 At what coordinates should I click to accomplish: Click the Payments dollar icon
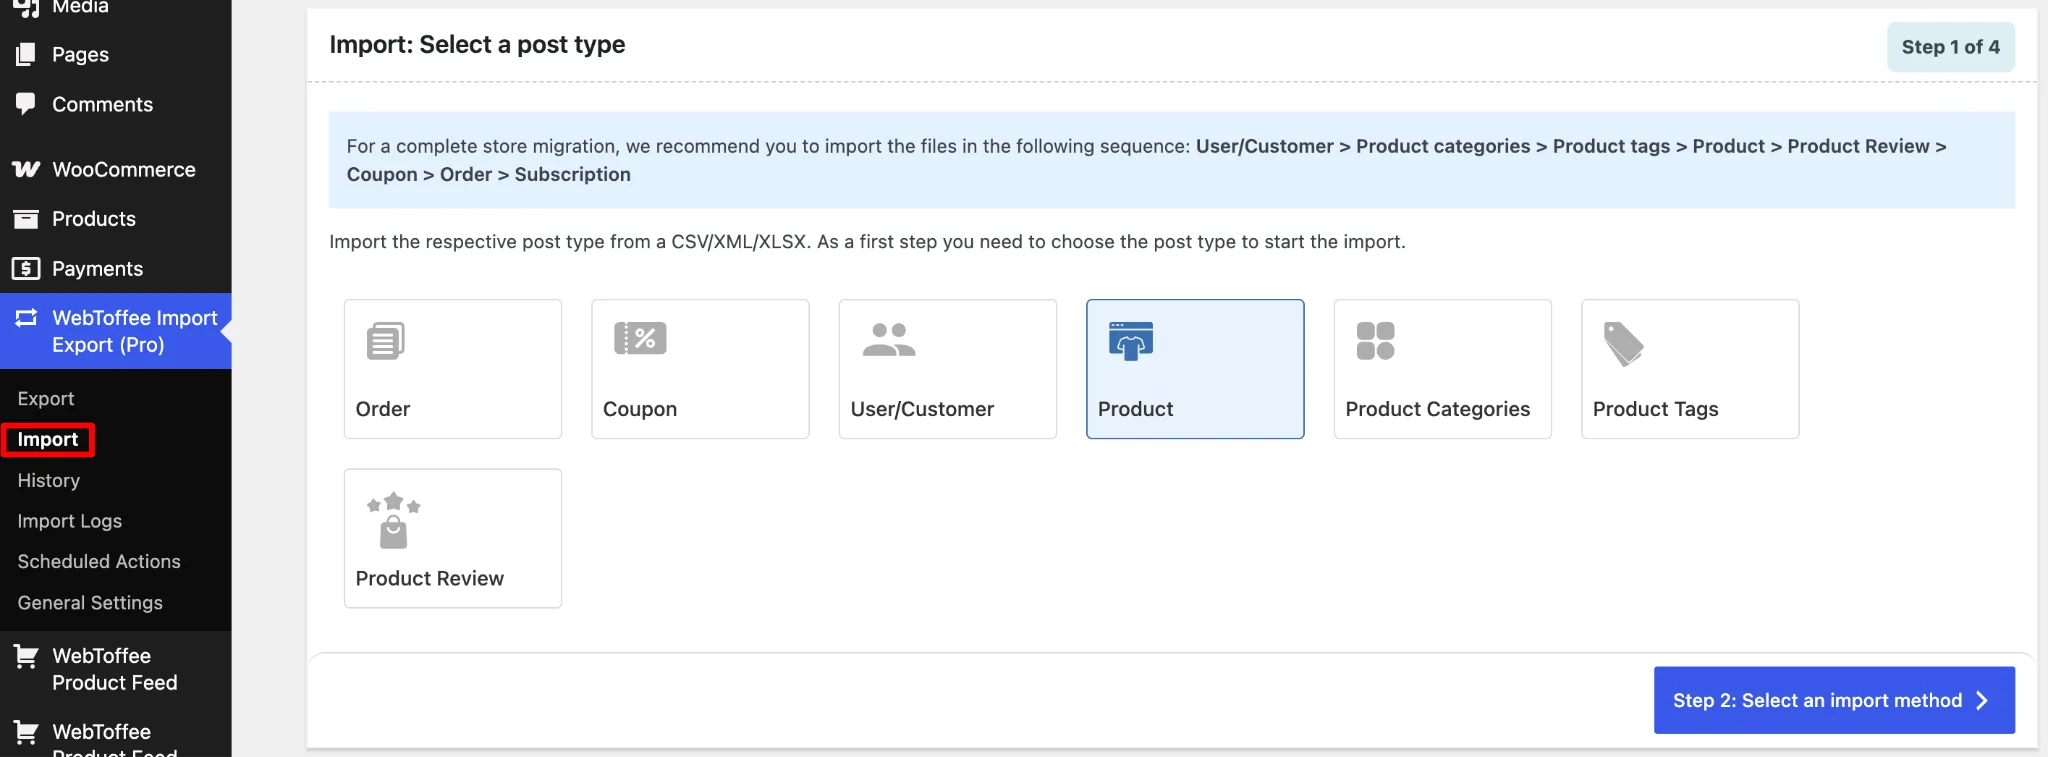click(x=26, y=268)
